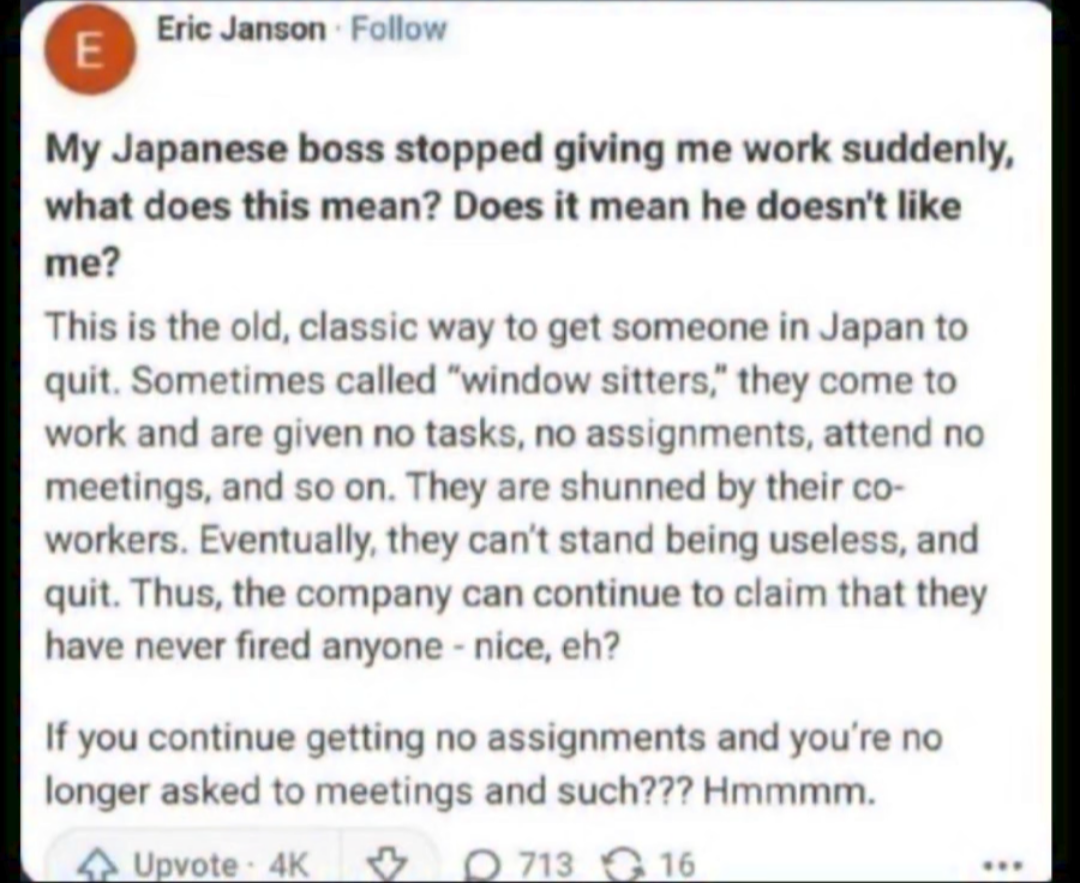Open the Eric Janson author name link
1080x883 pixels.
click(241, 29)
